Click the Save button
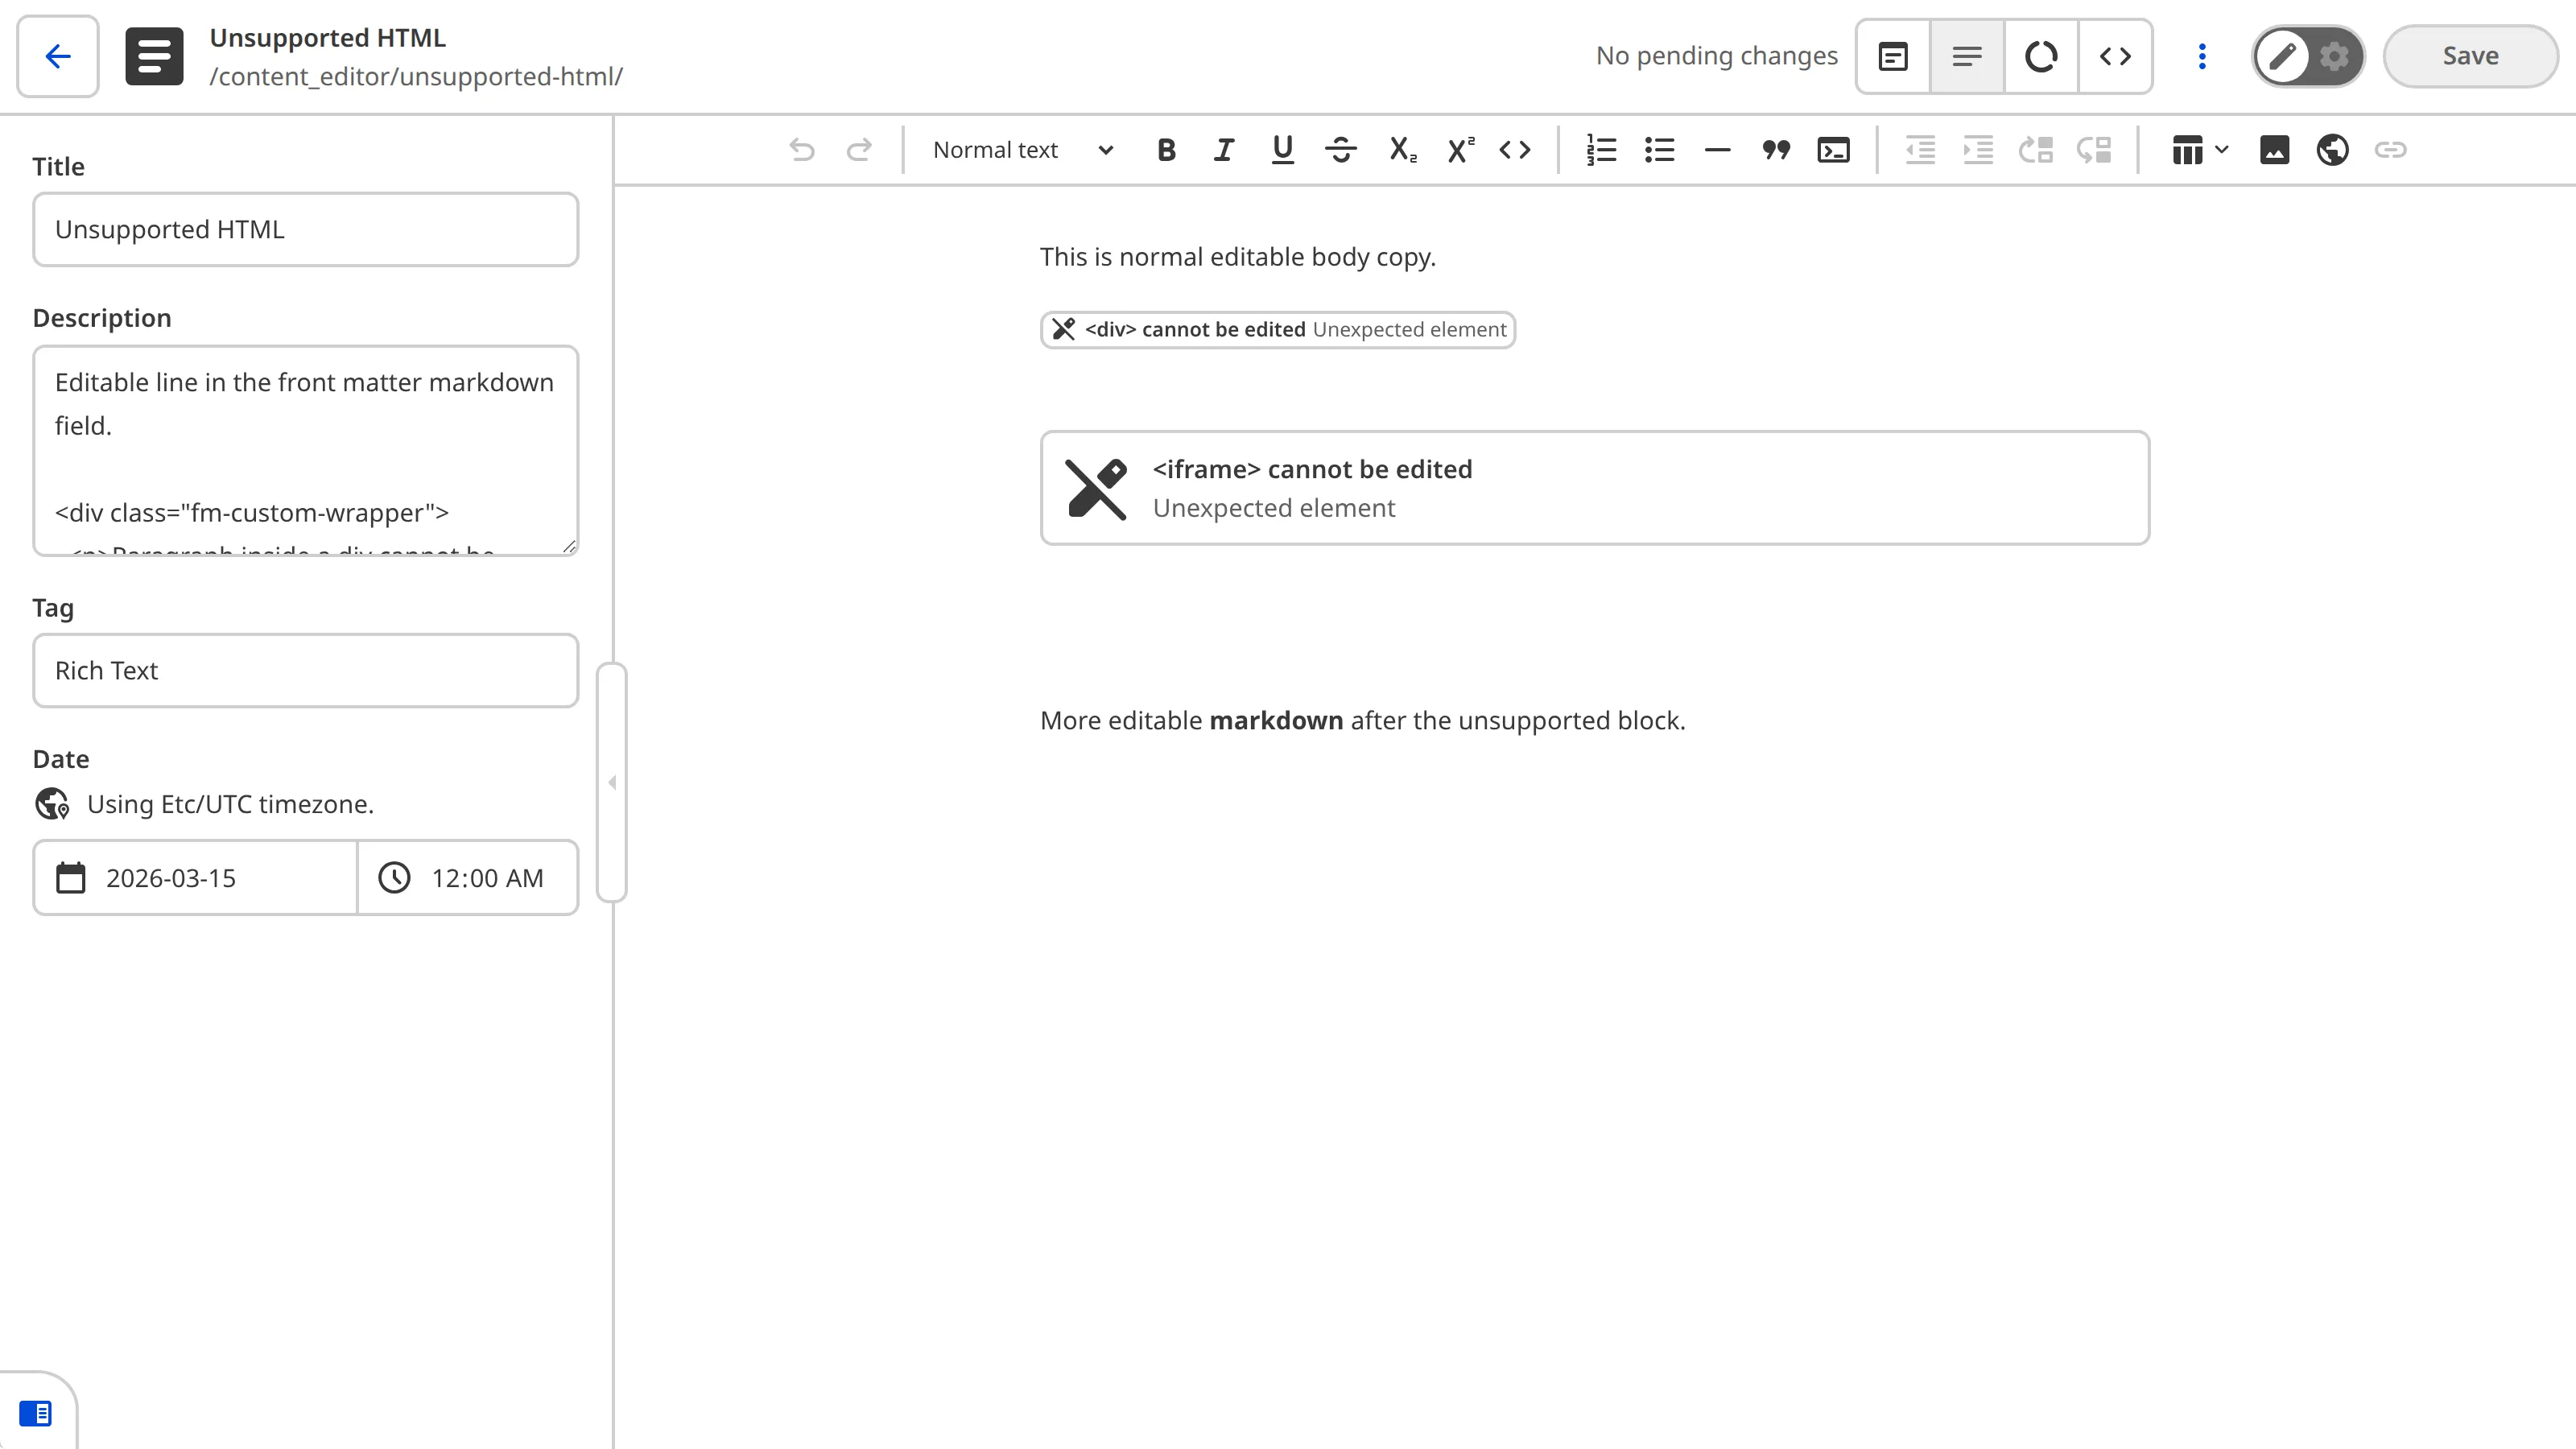The height and width of the screenshot is (1449, 2576). (x=2469, y=55)
